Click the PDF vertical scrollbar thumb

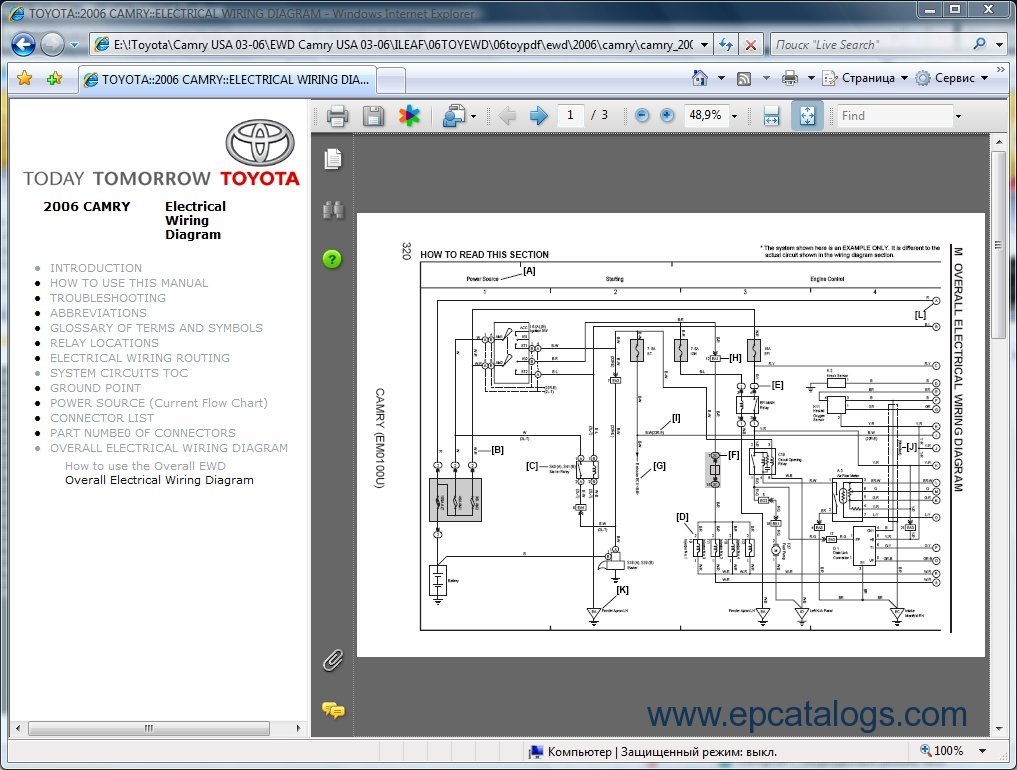998,245
